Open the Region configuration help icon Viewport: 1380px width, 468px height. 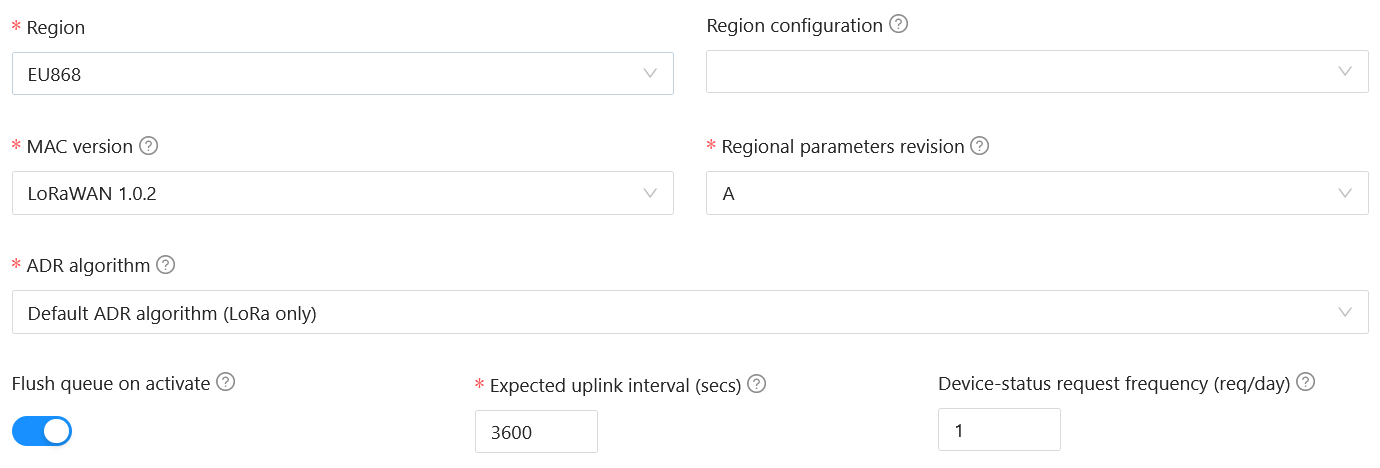898,25
